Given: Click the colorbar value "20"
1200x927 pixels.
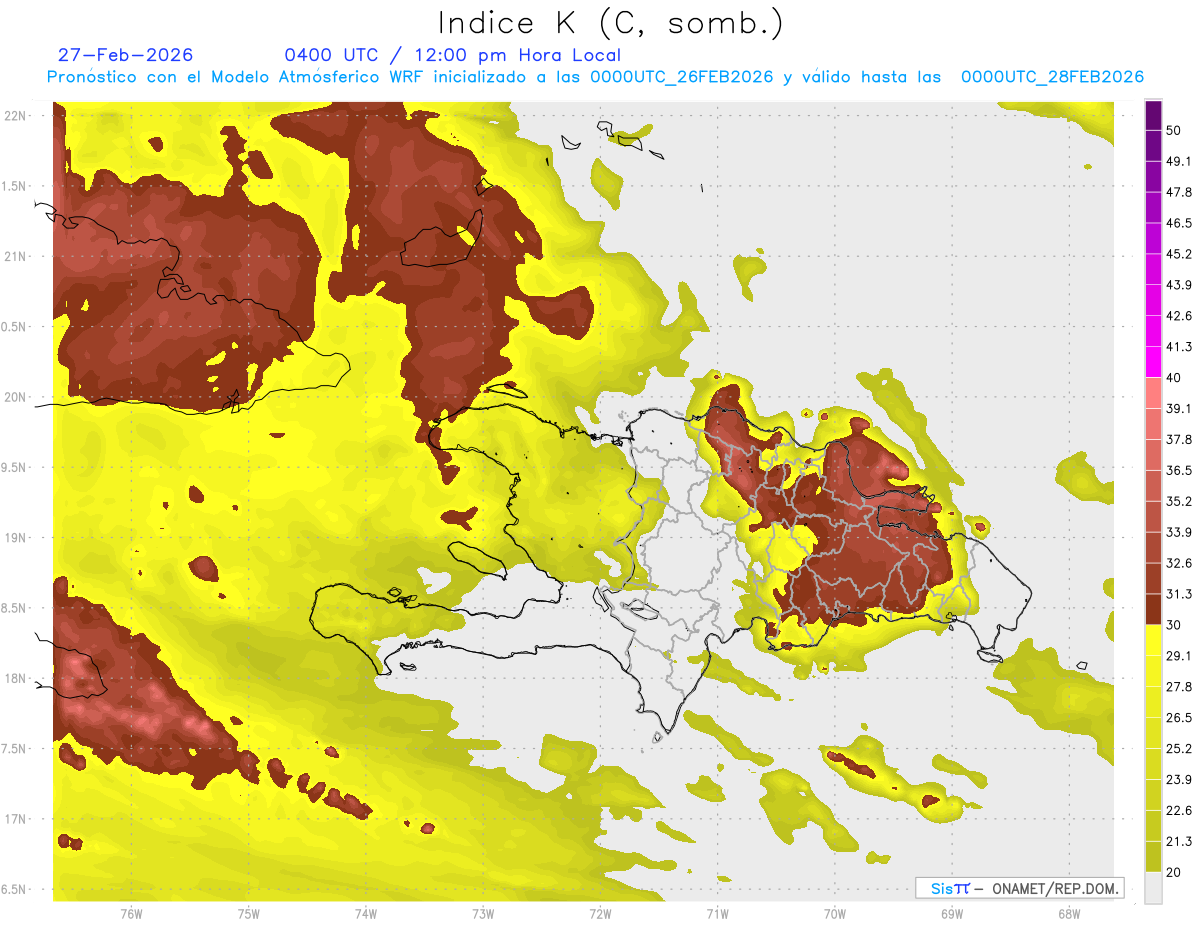Looking at the screenshot, I should coord(1174,872).
